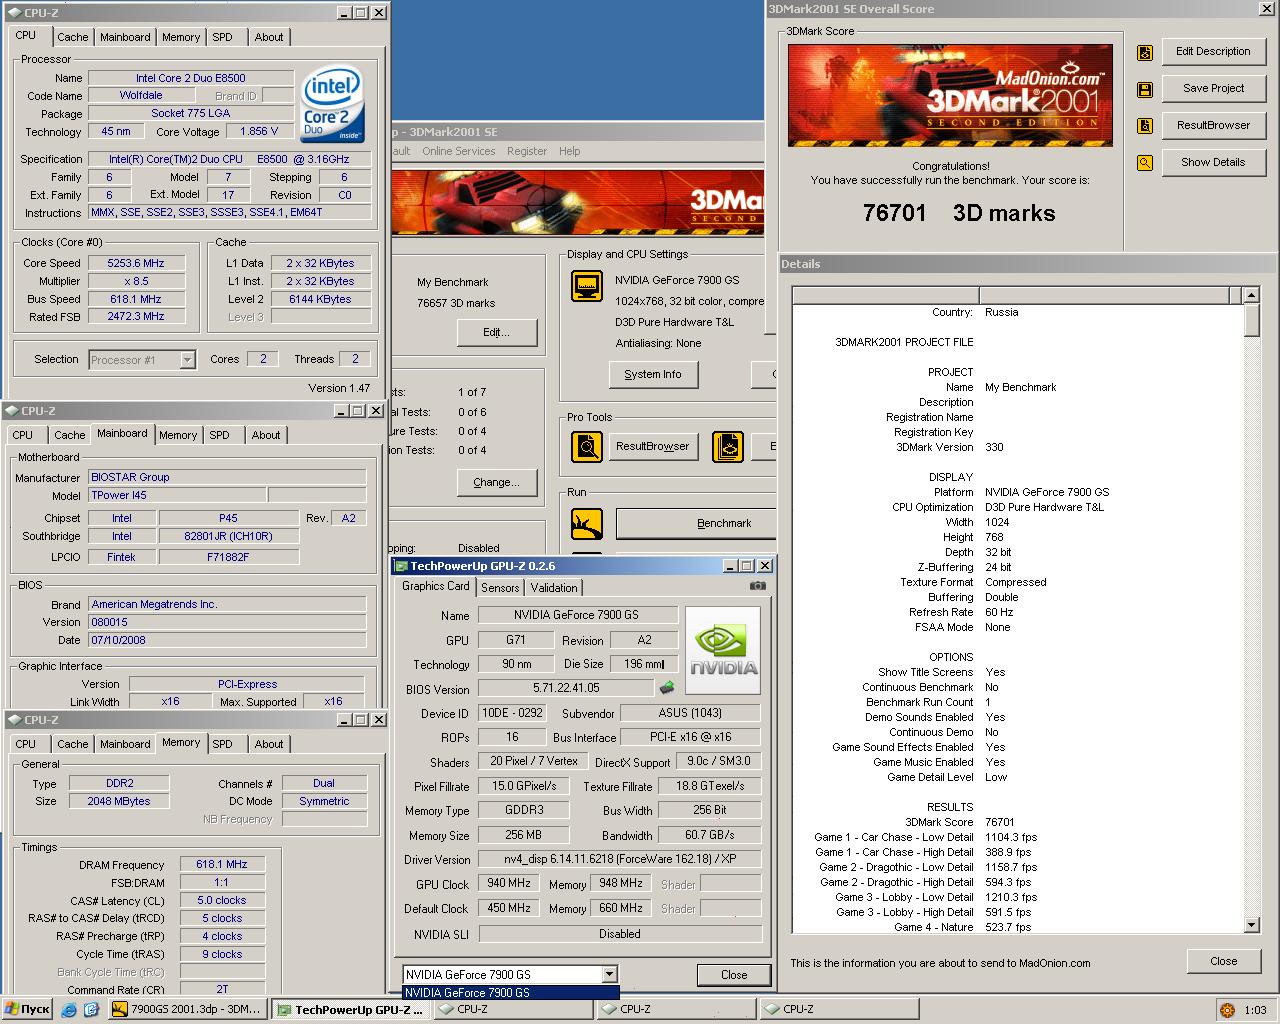Click the Internet Explorer quick launch icon

[x=68, y=1010]
